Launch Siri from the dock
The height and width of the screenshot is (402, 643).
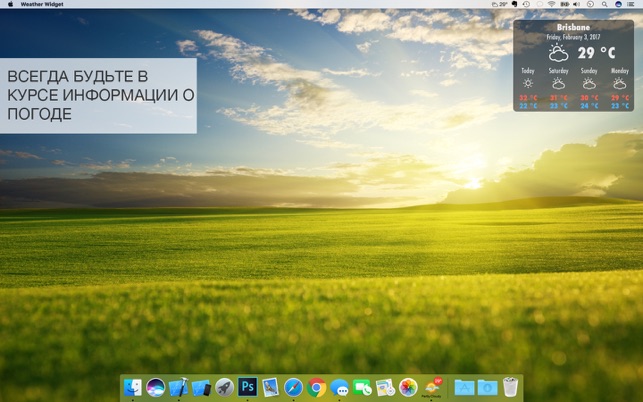pyautogui.click(x=155, y=387)
